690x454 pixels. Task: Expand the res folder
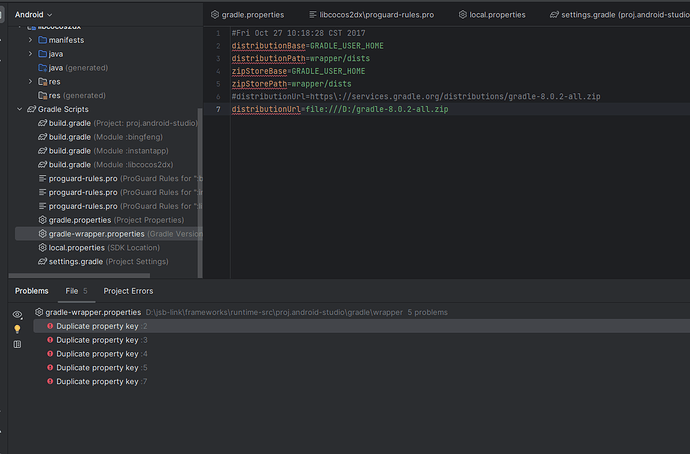pyautogui.click(x=30, y=81)
